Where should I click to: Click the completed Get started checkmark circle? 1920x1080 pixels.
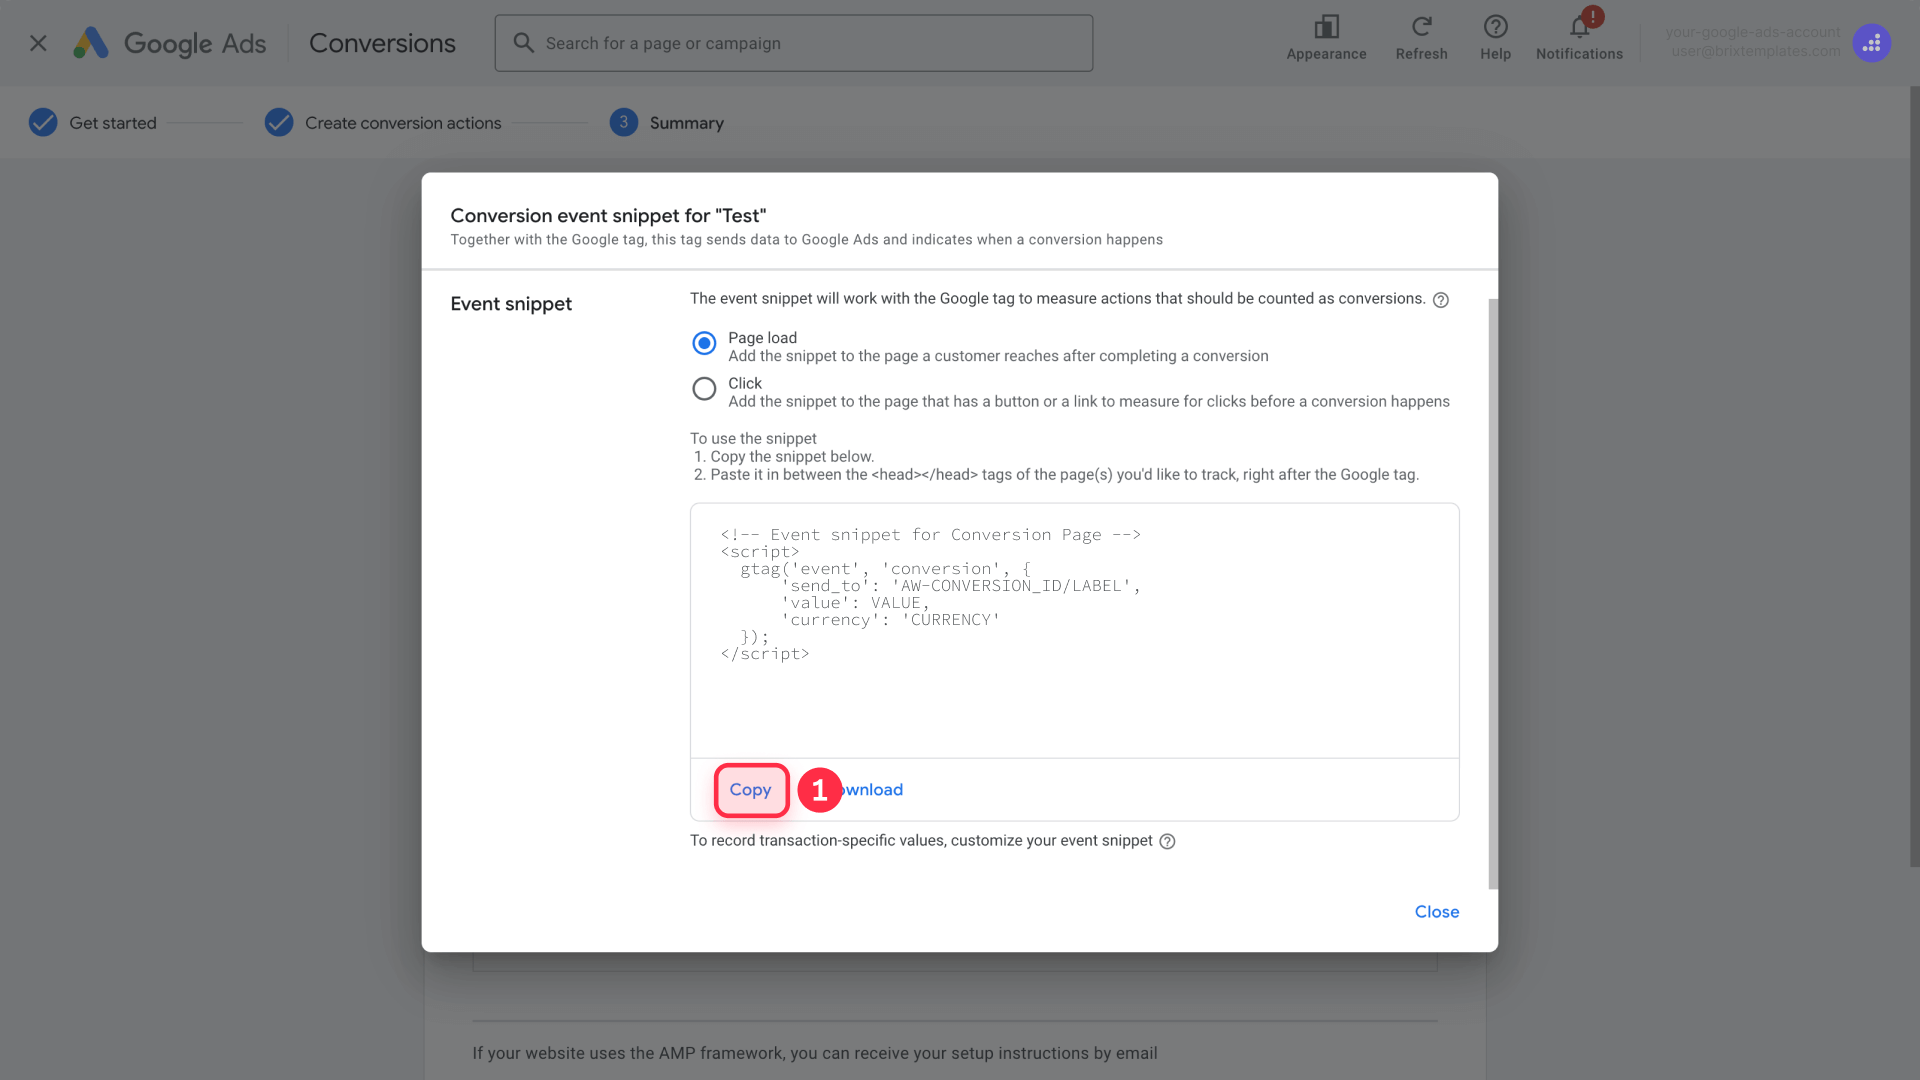[x=43, y=122]
